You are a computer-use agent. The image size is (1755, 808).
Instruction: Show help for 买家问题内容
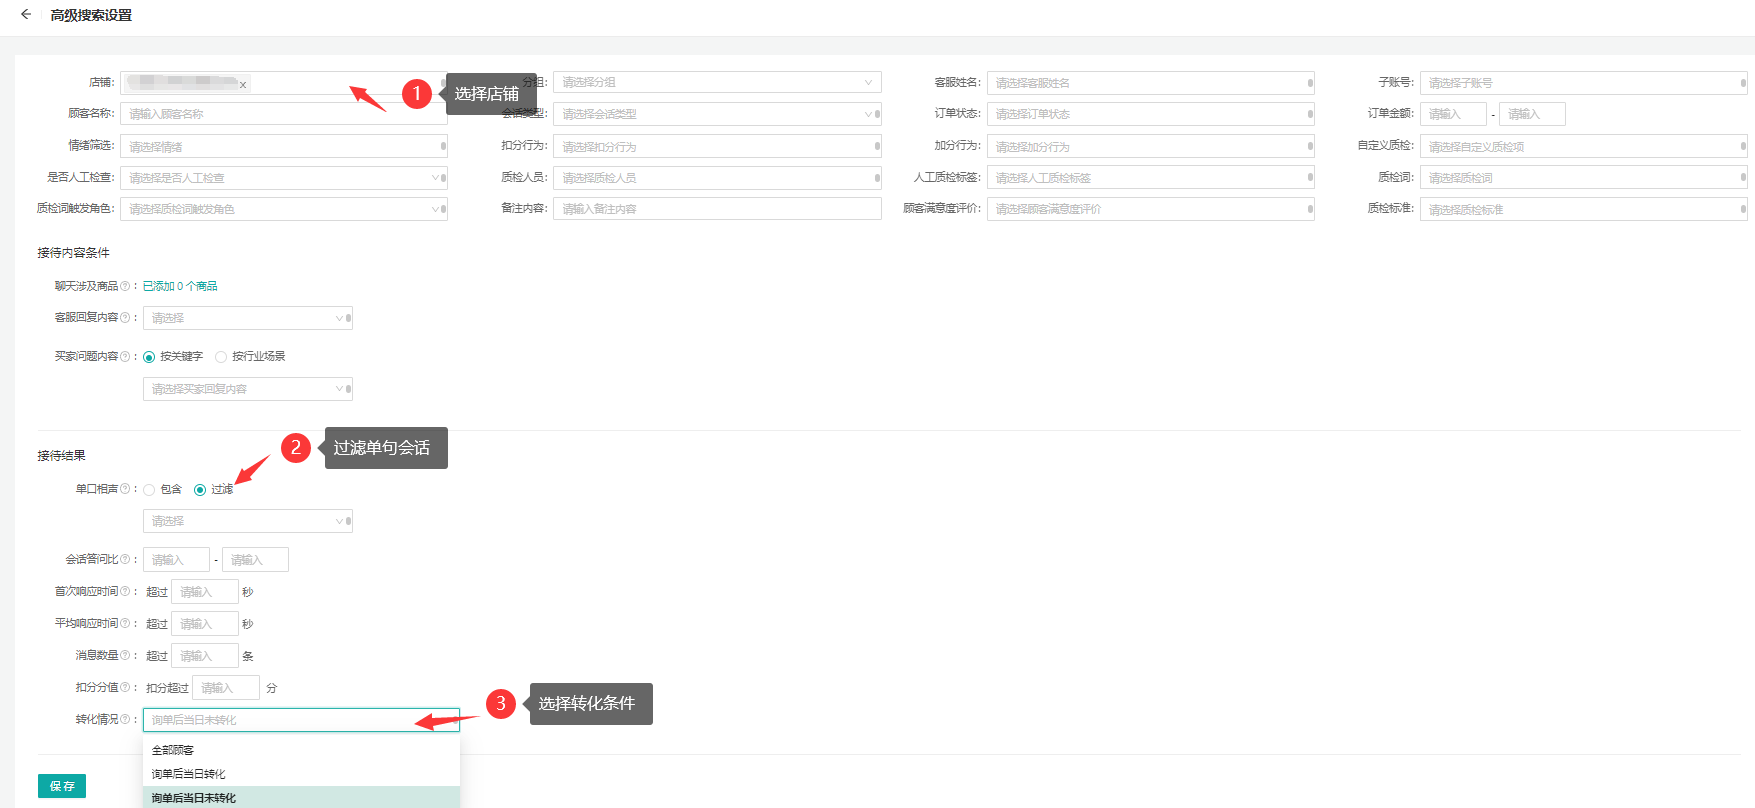(x=125, y=357)
